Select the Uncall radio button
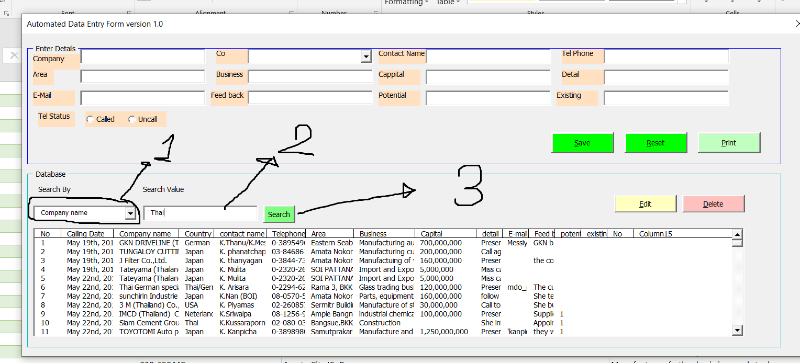Screen dimensions: 800x363 click(x=132, y=119)
